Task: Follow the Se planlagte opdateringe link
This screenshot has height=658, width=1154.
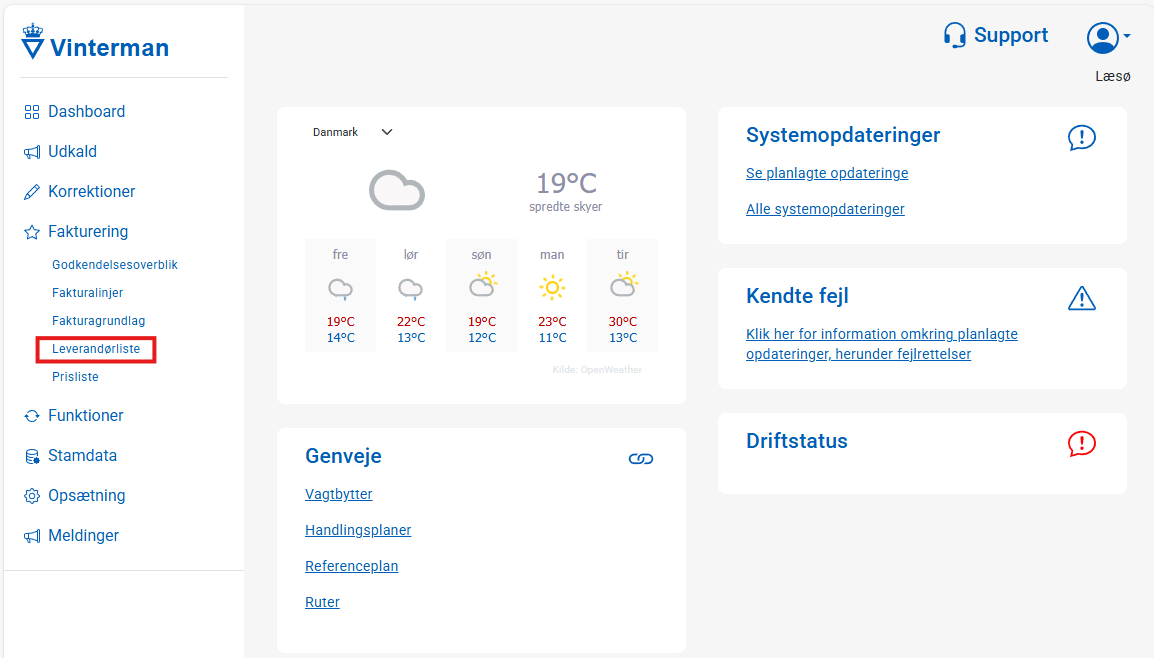Action: tap(826, 173)
